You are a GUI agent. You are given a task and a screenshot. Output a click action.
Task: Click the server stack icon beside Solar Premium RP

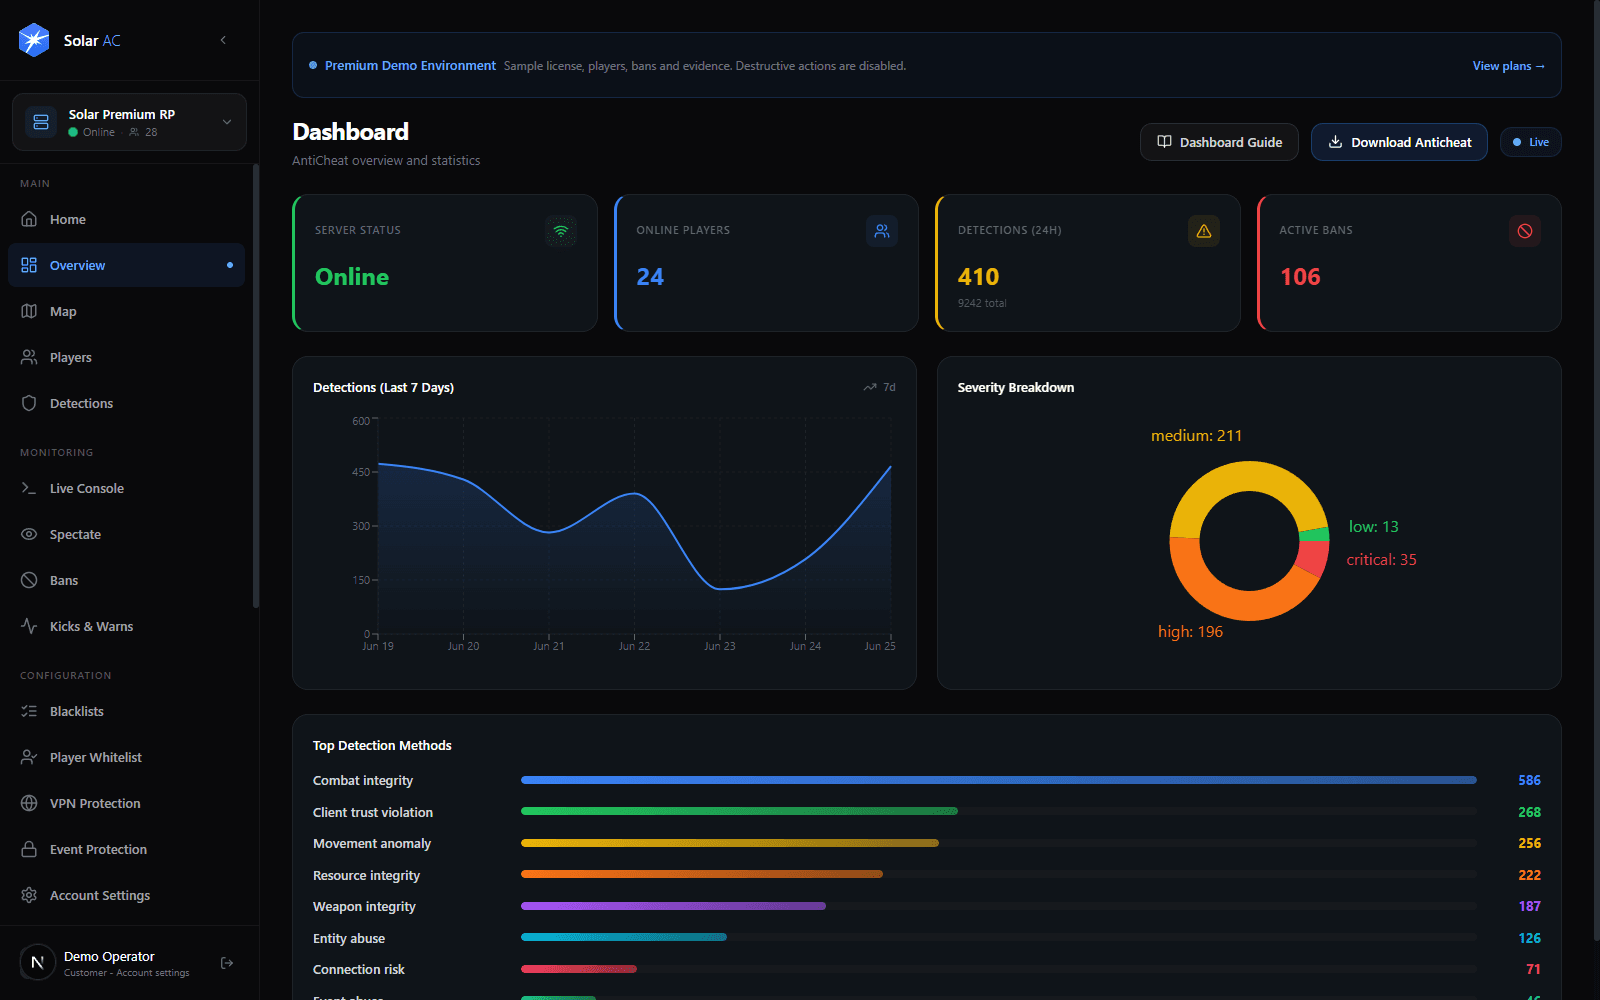41,122
